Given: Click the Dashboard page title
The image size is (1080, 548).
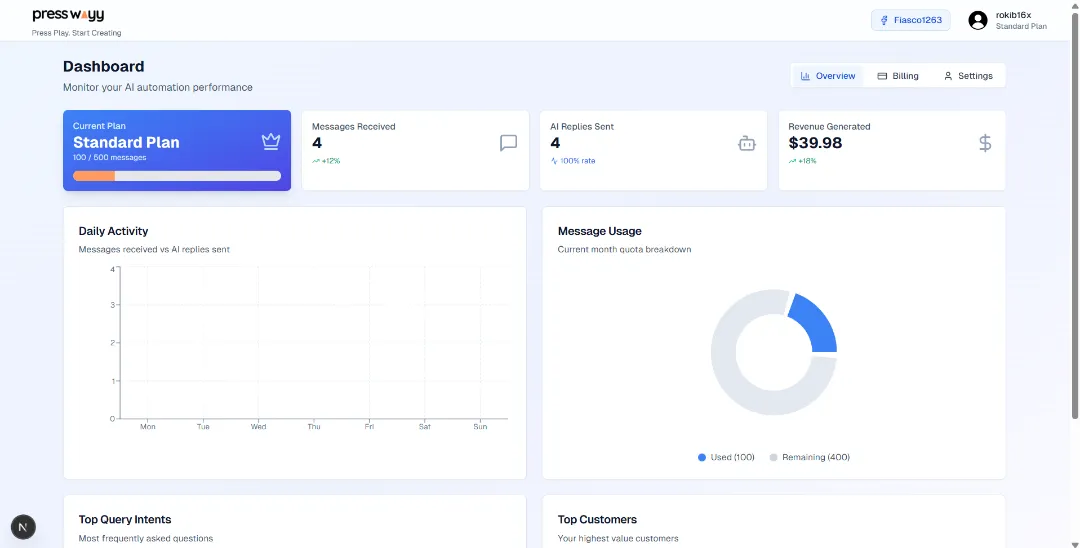Looking at the screenshot, I should 103,67.
